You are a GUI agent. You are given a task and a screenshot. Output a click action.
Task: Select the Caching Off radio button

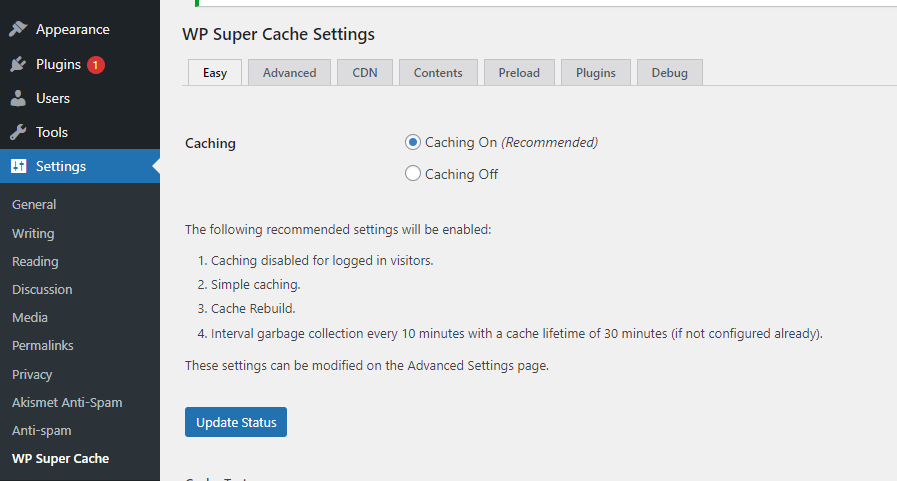point(412,173)
